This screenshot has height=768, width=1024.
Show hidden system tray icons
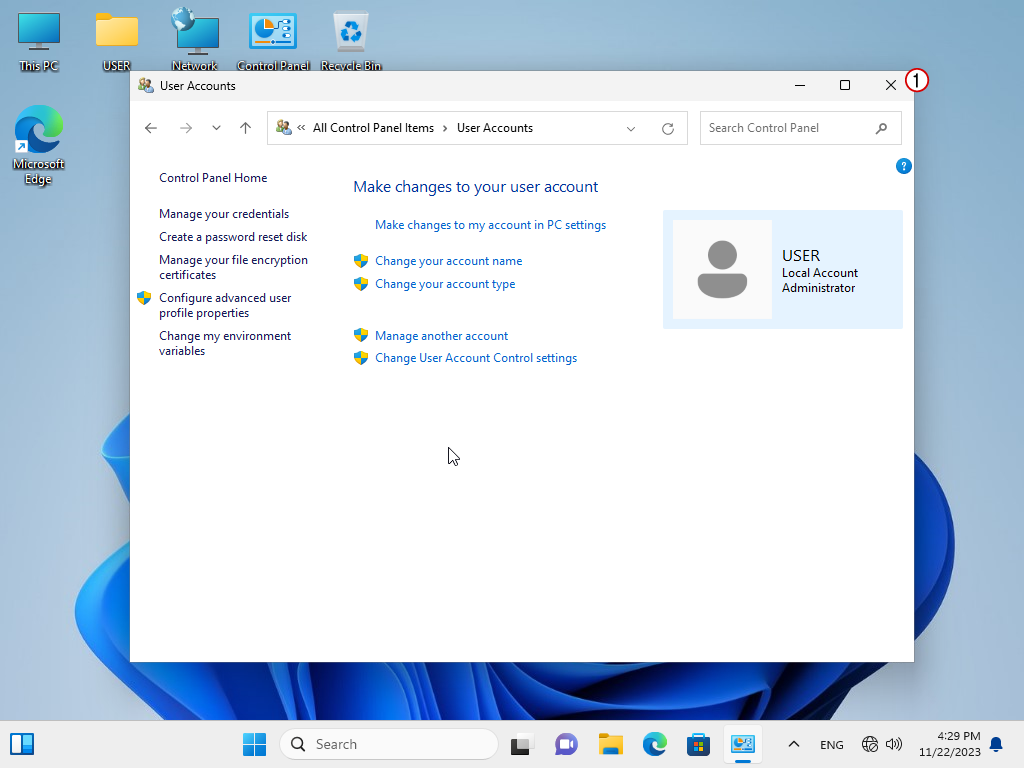click(x=794, y=744)
